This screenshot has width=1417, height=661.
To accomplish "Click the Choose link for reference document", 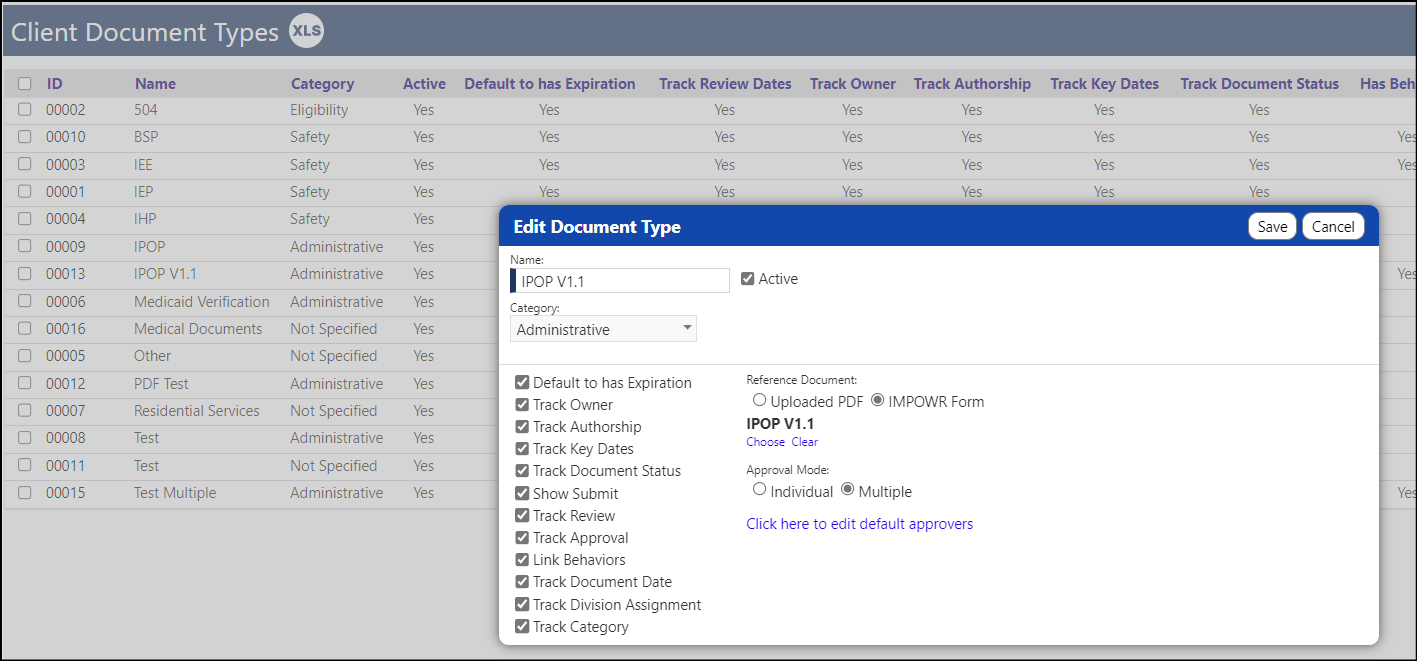I will point(766,442).
